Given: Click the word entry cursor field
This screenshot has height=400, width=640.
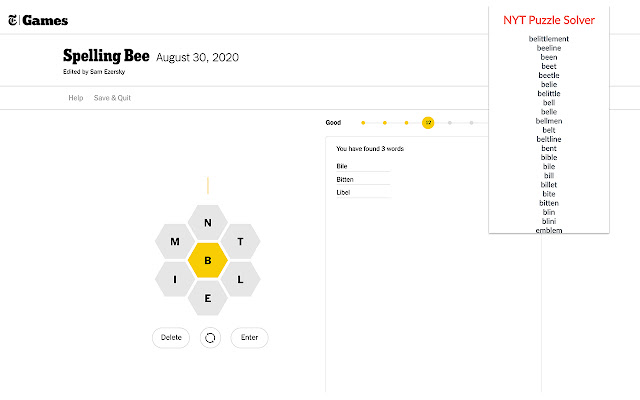Looking at the screenshot, I should click(x=208, y=186).
